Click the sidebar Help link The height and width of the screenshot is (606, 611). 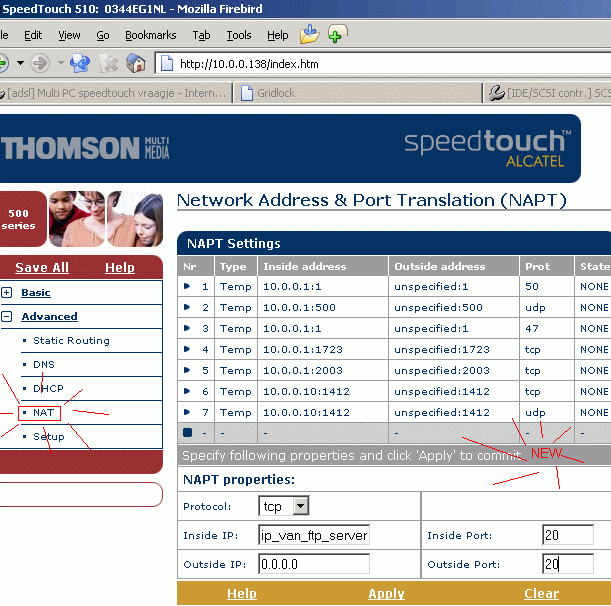120,267
